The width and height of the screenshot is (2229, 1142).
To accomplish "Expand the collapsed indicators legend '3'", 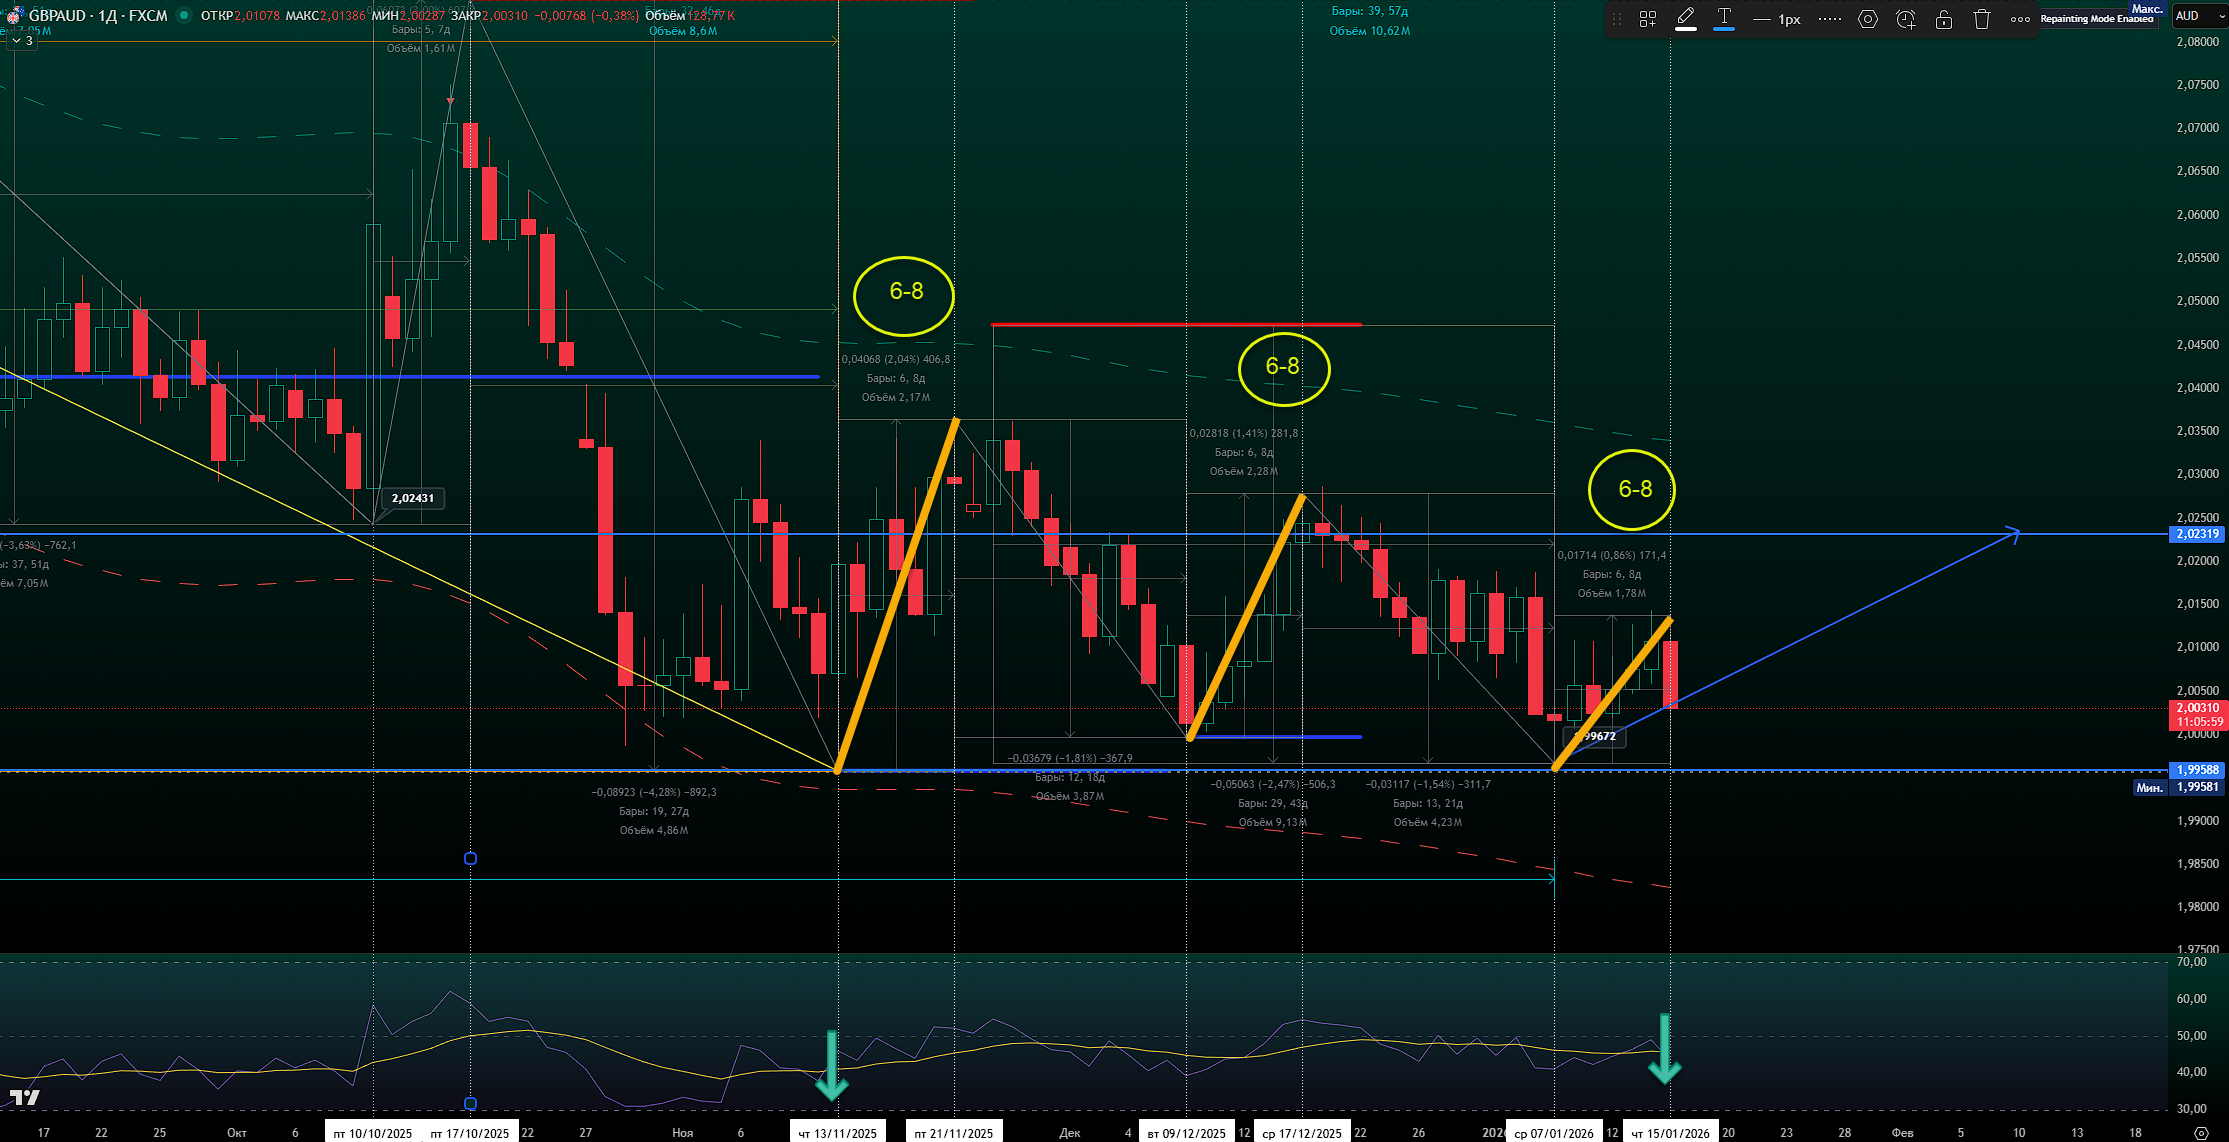I will pyautogui.click(x=23, y=41).
